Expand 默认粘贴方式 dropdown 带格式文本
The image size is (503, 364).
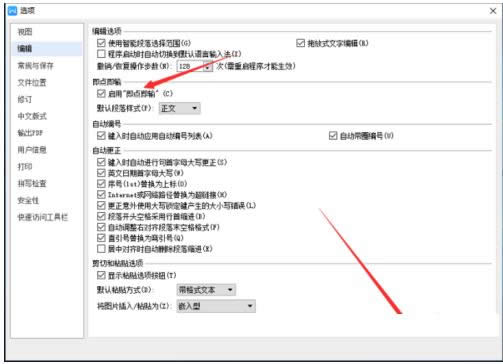point(206,290)
